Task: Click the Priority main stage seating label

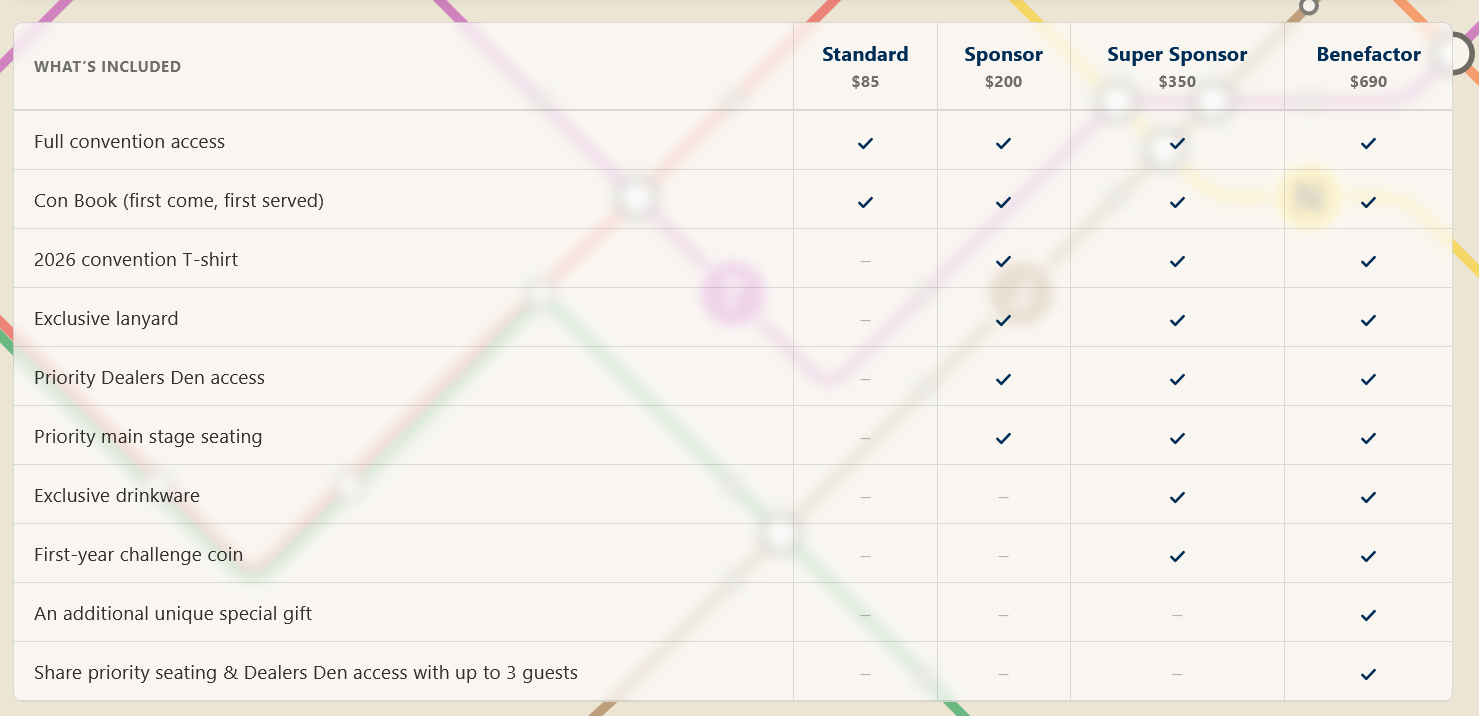Action: [x=148, y=437]
